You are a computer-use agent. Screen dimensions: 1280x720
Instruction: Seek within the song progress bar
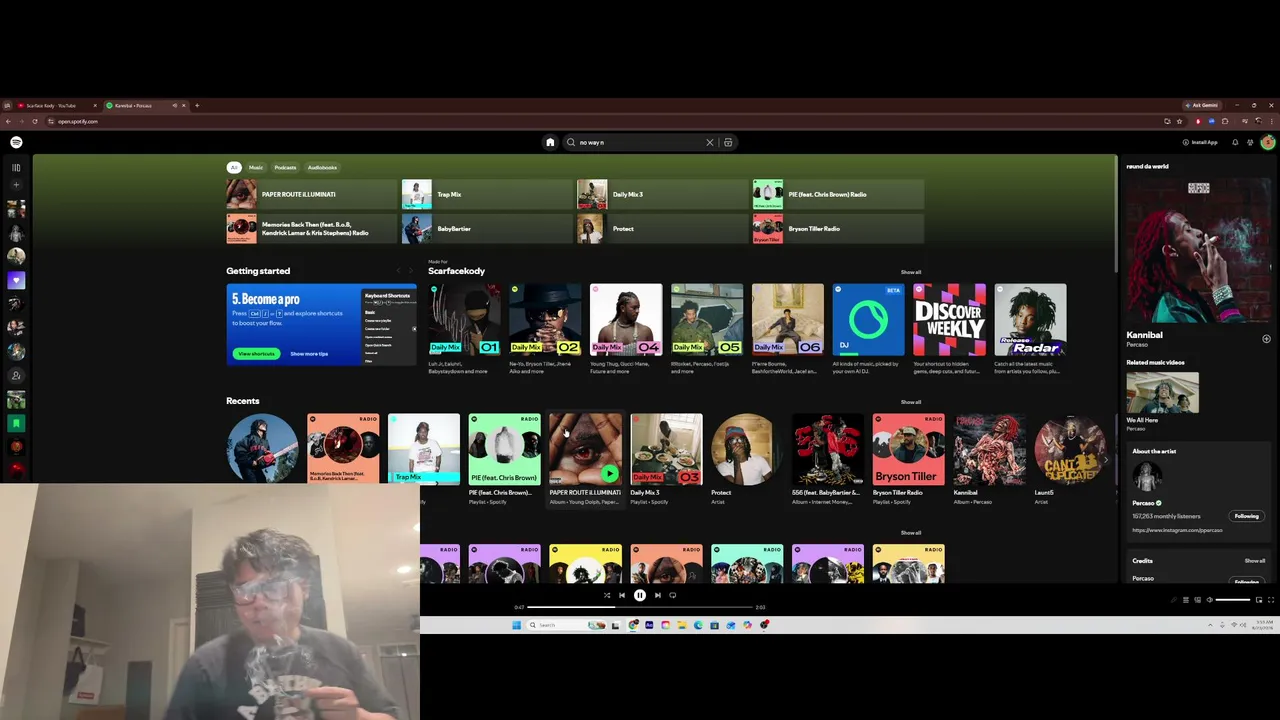[640, 607]
